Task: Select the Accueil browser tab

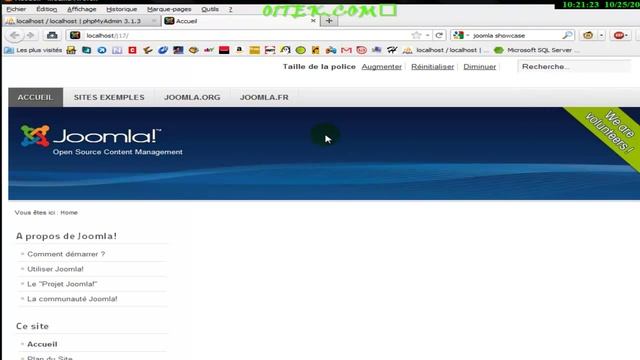Action: (x=241, y=21)
